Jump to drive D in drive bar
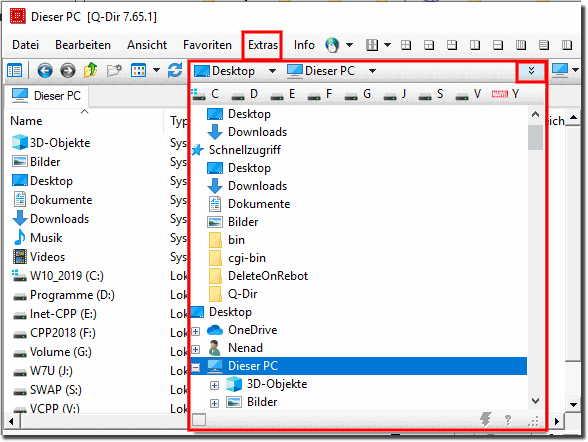Viewport: 588px width, 442px height. pos(245,94)
